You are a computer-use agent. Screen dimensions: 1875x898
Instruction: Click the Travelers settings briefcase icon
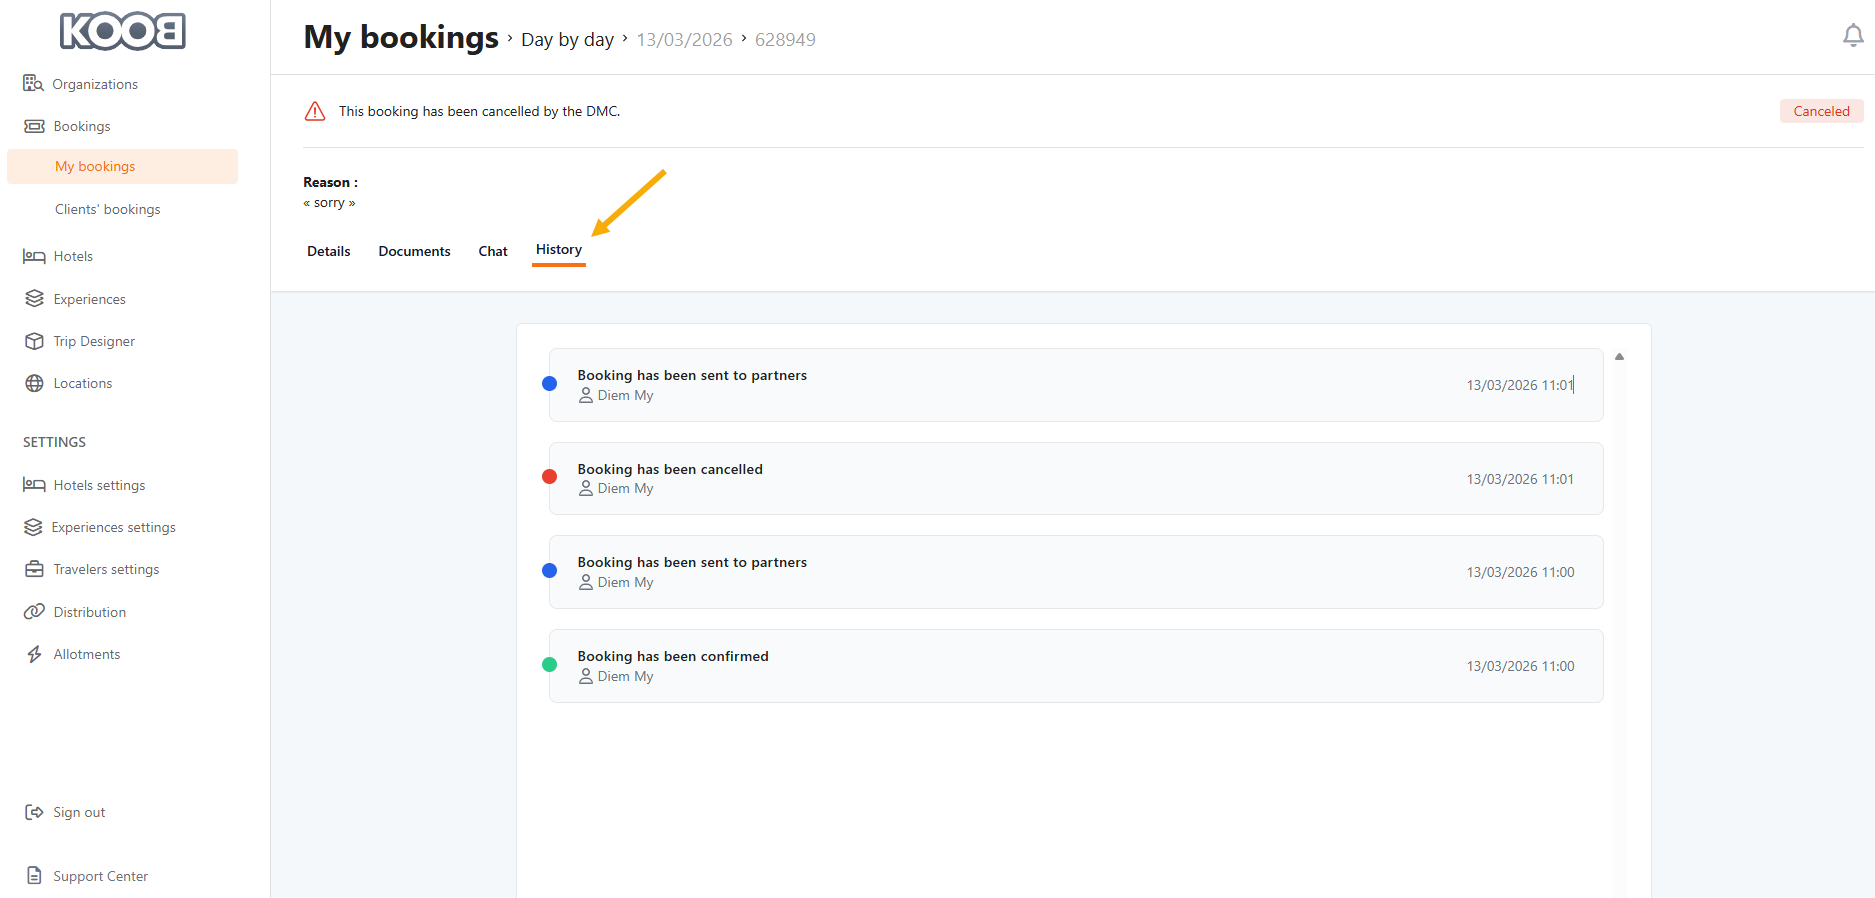(x=34, y=569)
